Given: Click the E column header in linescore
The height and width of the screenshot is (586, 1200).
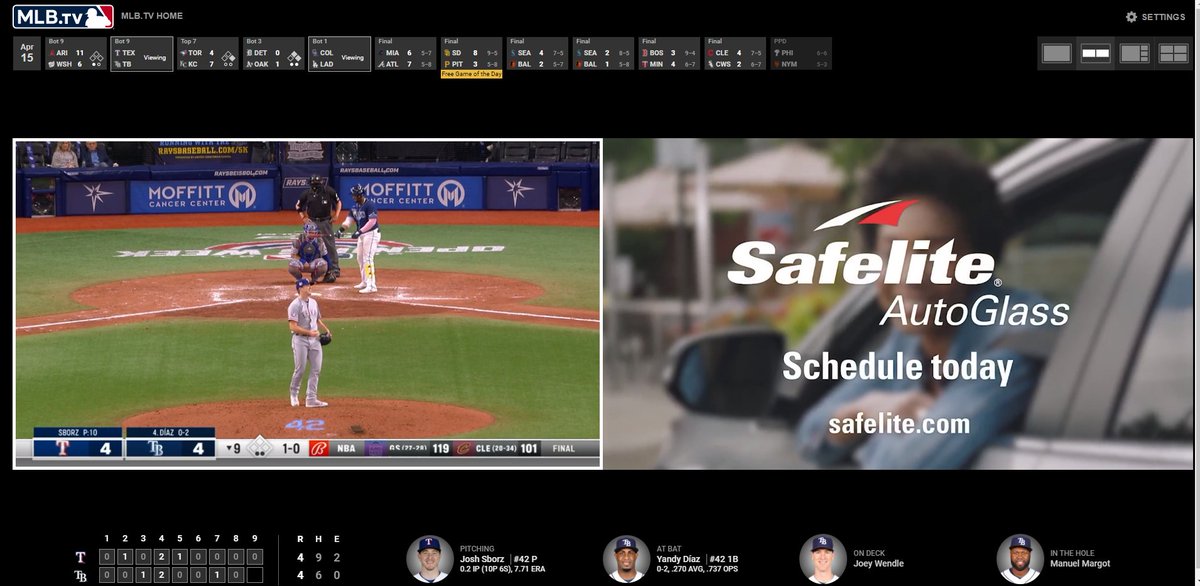Looking at the screenshot, I should (x=337, y=538).
